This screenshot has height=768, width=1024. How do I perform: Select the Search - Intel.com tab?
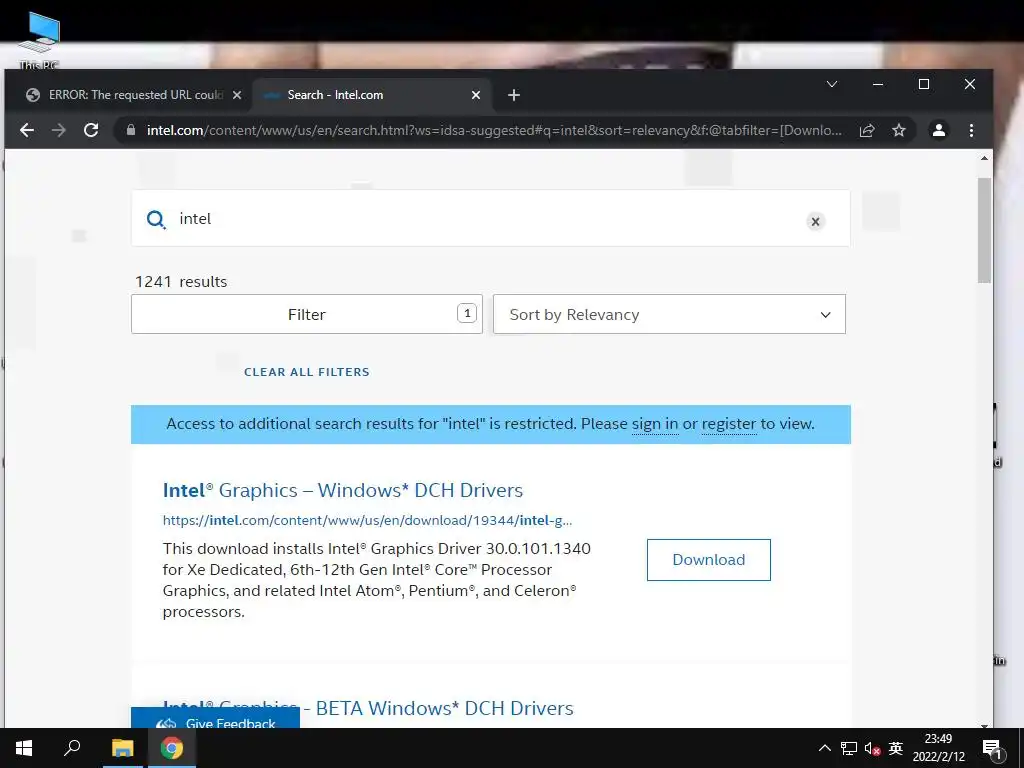point(372,95)
